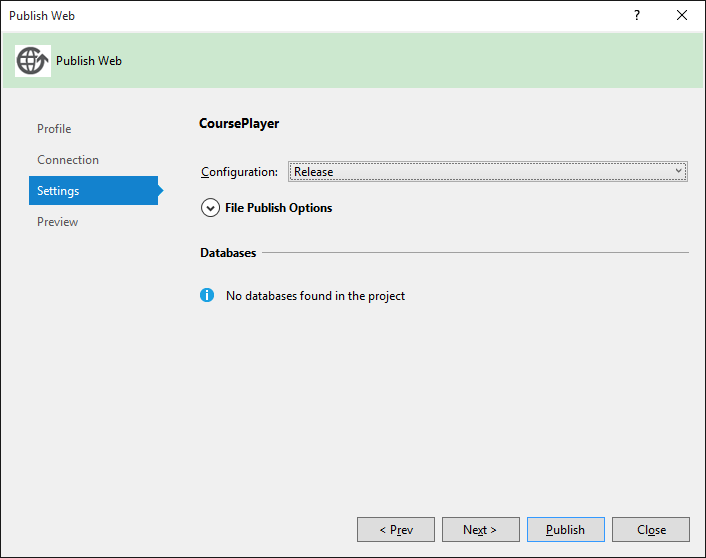Expand File Publish Options with the chevron circle
Viewport: 706px width, 558px height.
pyautogui.click(x=210, y=208)
